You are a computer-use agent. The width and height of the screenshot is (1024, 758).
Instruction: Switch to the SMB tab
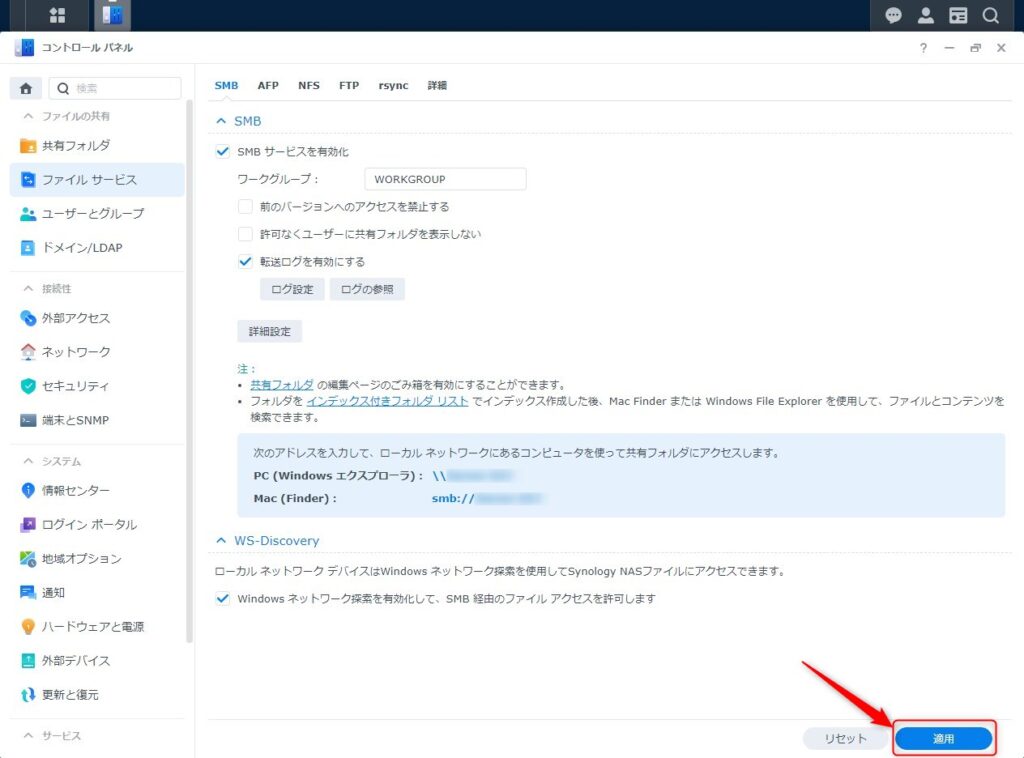(226, 86)
